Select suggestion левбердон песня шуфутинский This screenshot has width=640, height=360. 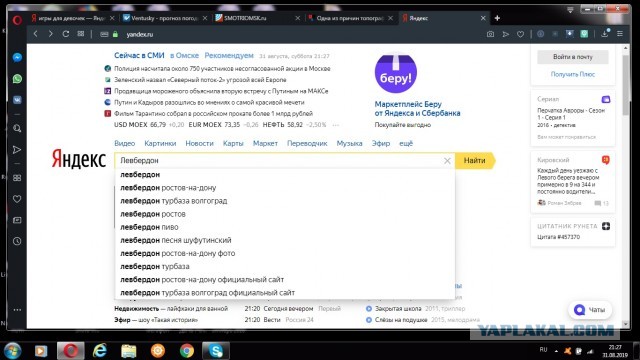(285, 240)
